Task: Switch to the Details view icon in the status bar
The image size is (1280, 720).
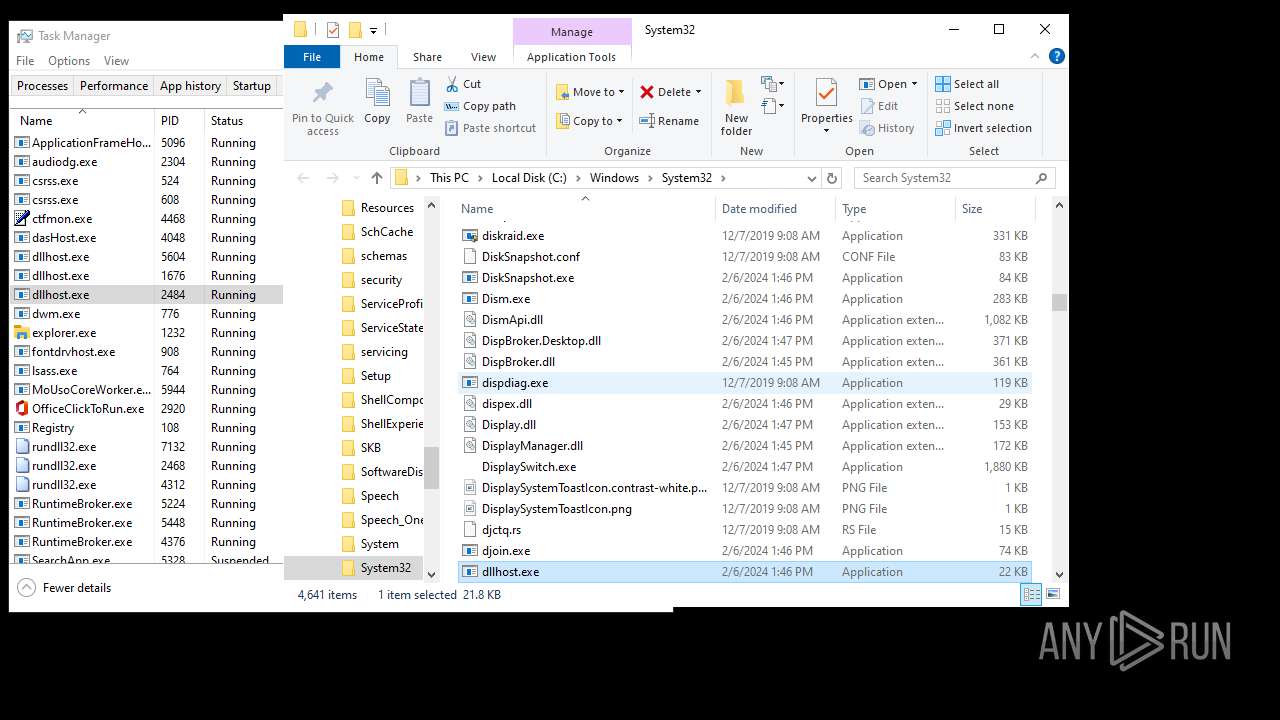Action: (x=1031, y=594)
